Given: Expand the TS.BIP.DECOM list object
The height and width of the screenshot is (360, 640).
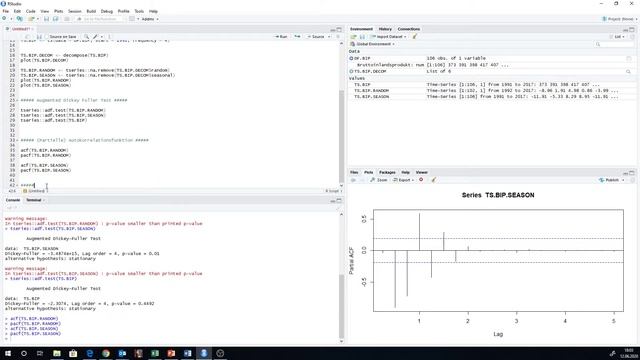Looking at the screenshot, I should click(x=351, y=71).
